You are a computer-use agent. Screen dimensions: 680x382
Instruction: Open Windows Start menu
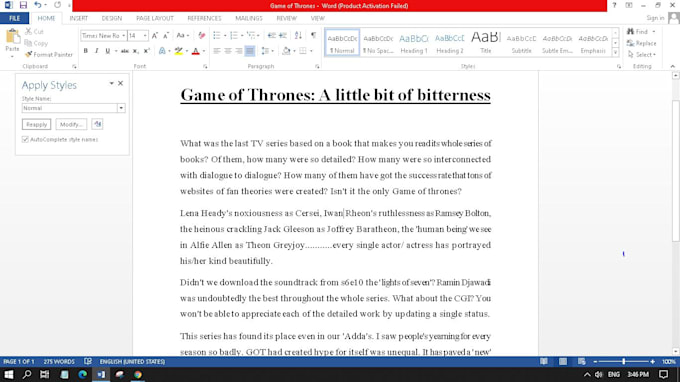coord(8,374)
